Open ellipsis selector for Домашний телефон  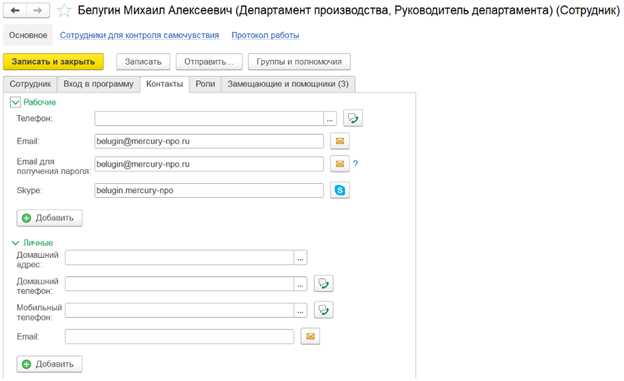click(300, 284)
